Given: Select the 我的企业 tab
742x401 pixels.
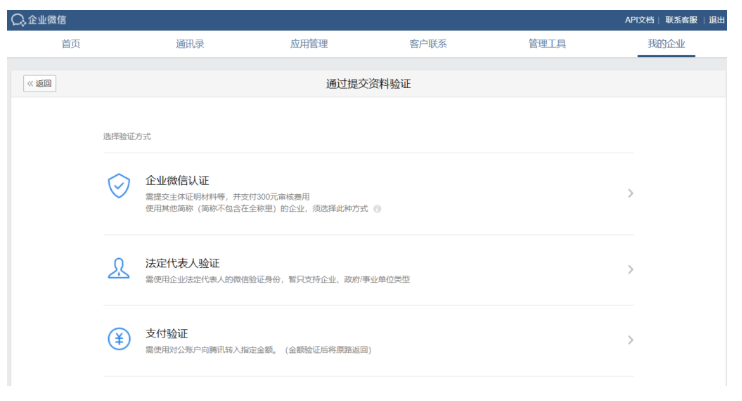Looking at the screenshot, I should coord(666,44).
